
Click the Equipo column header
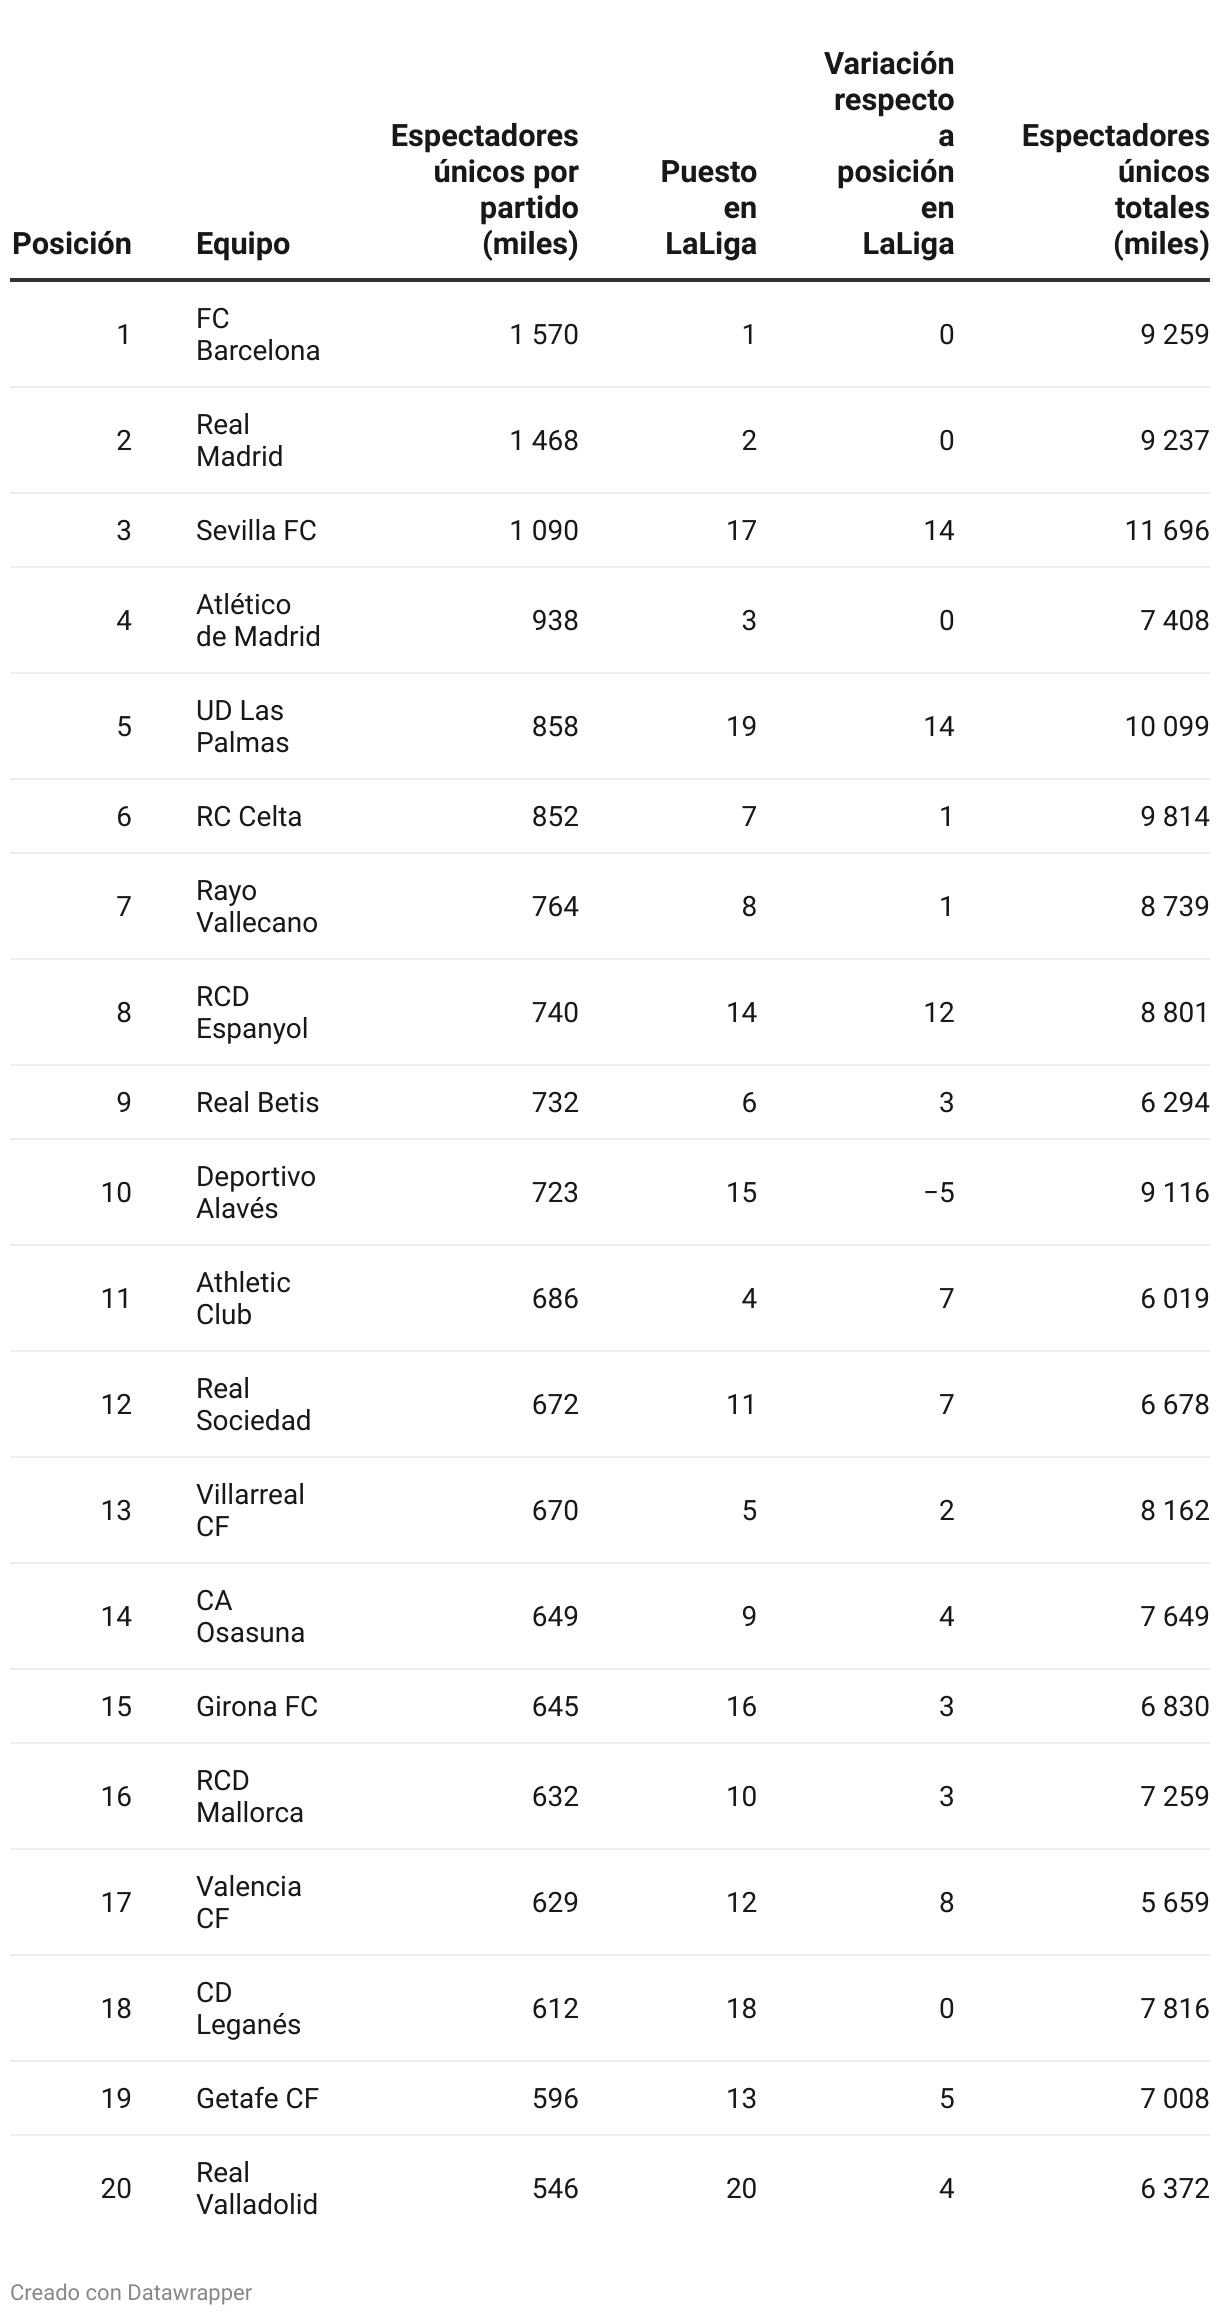click(243, 244)
